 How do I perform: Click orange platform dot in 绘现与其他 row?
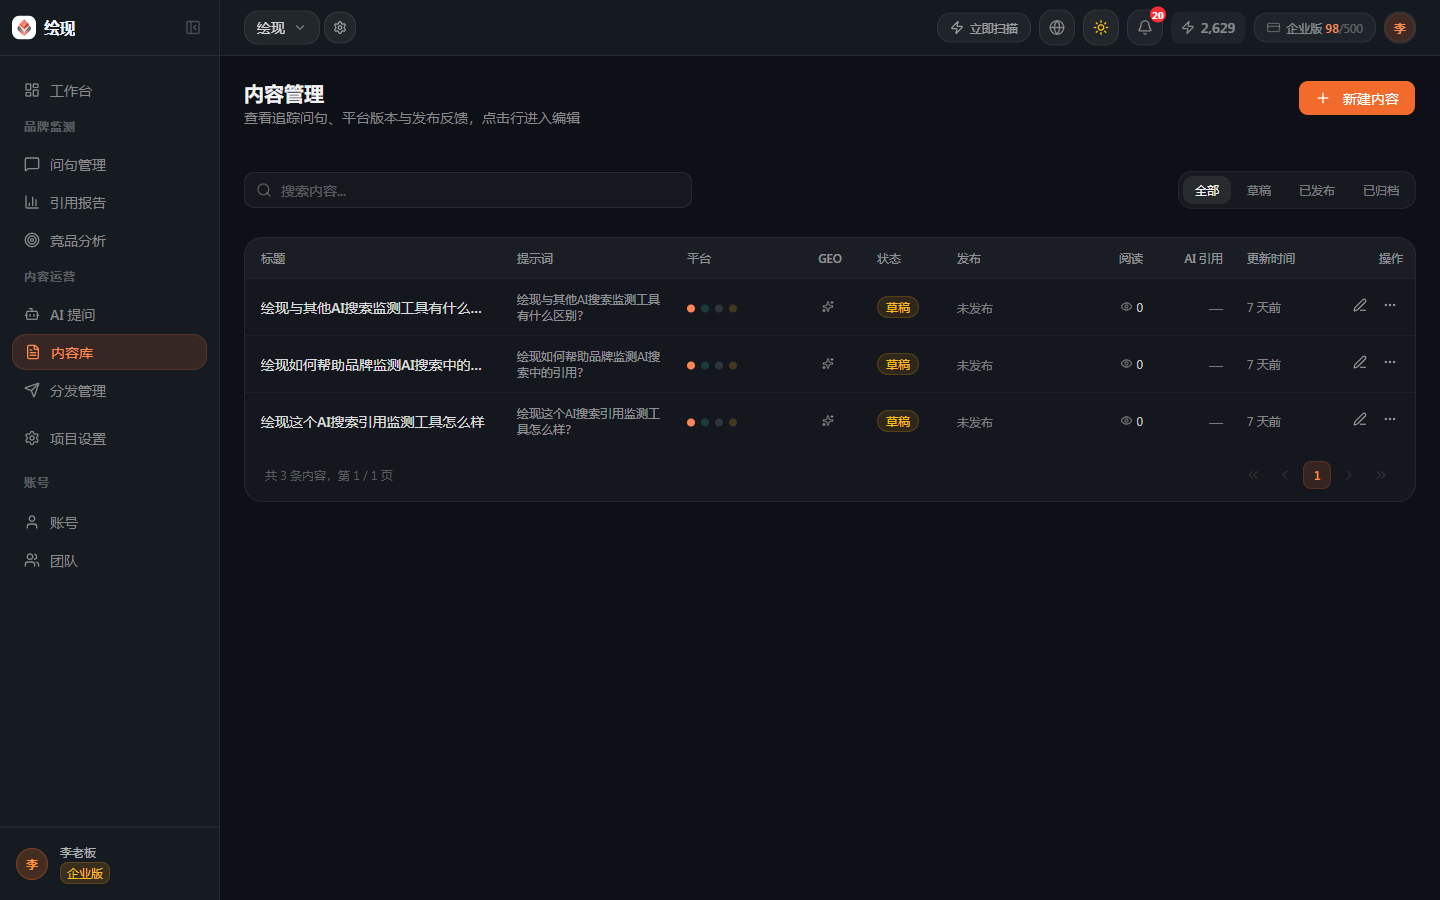(691, 308)
